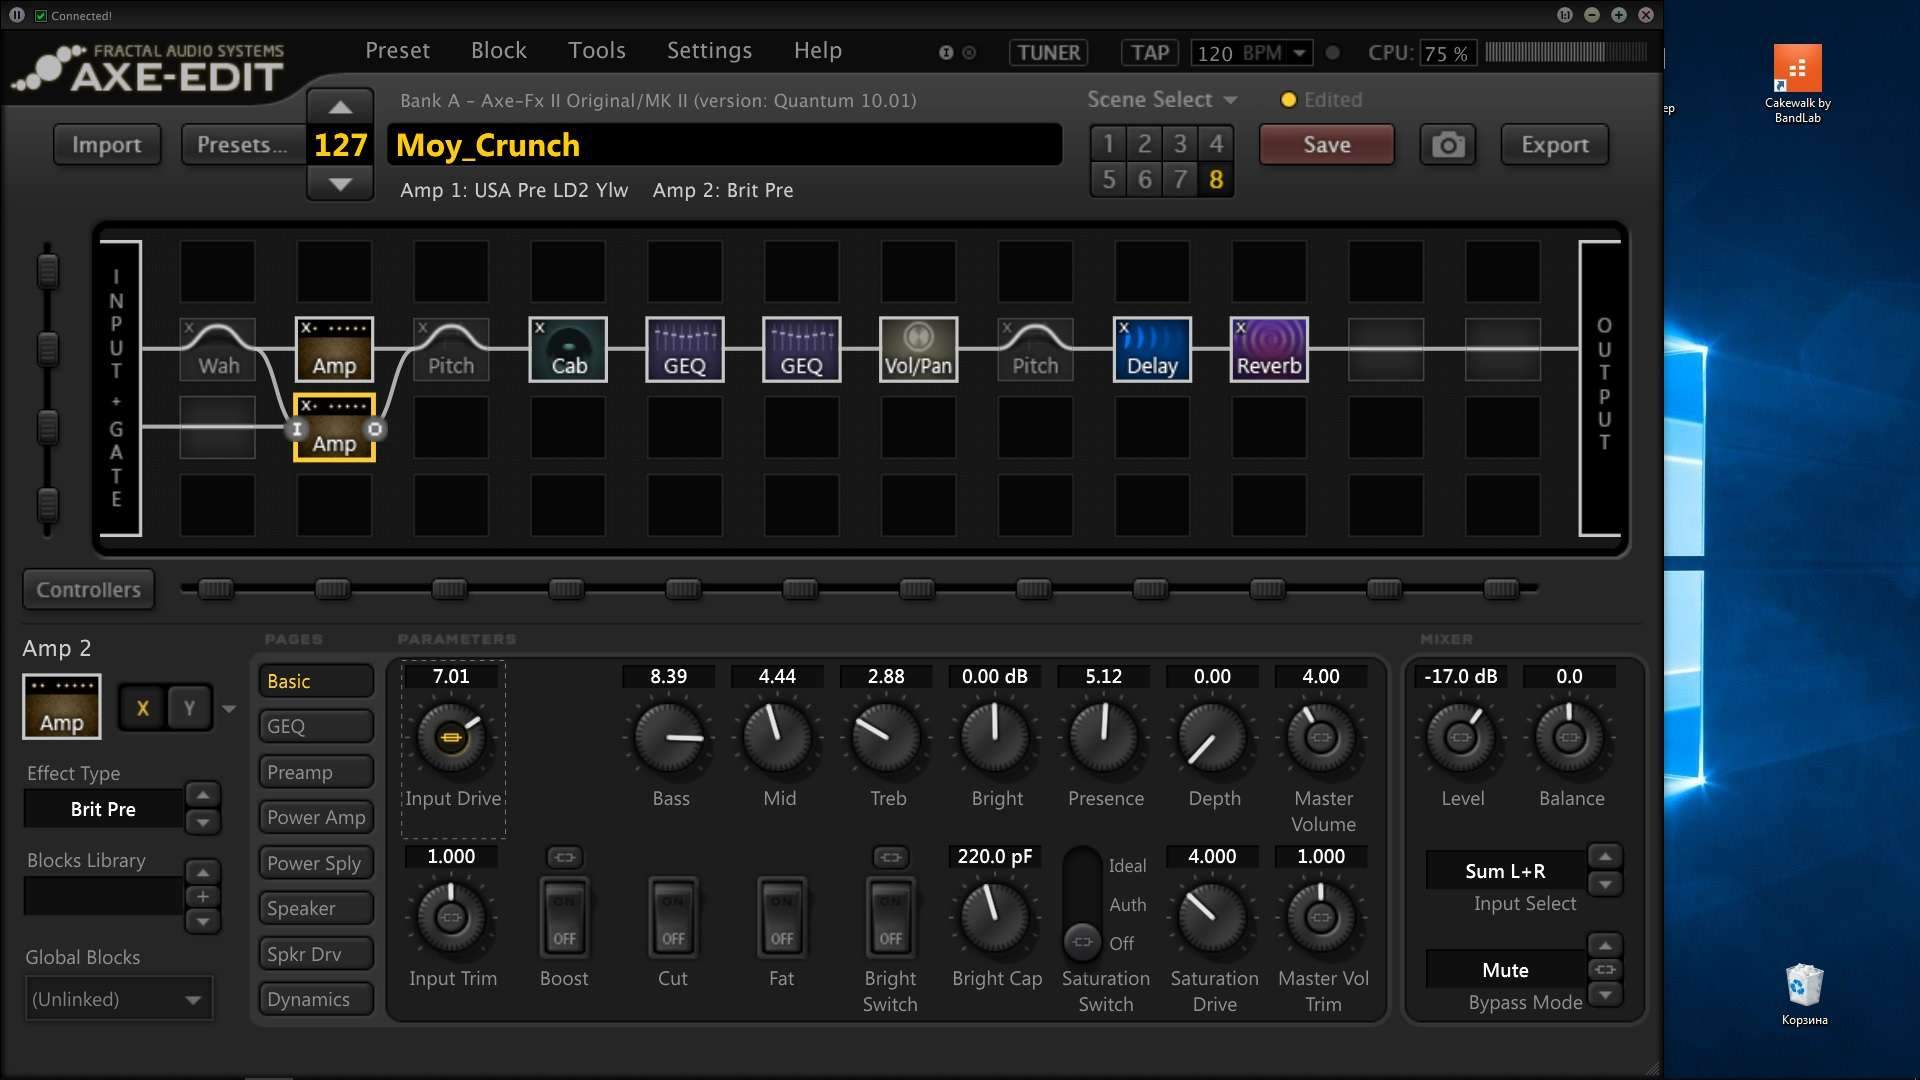
Task: Toggle the Fat switch
Action: point(781,917)
